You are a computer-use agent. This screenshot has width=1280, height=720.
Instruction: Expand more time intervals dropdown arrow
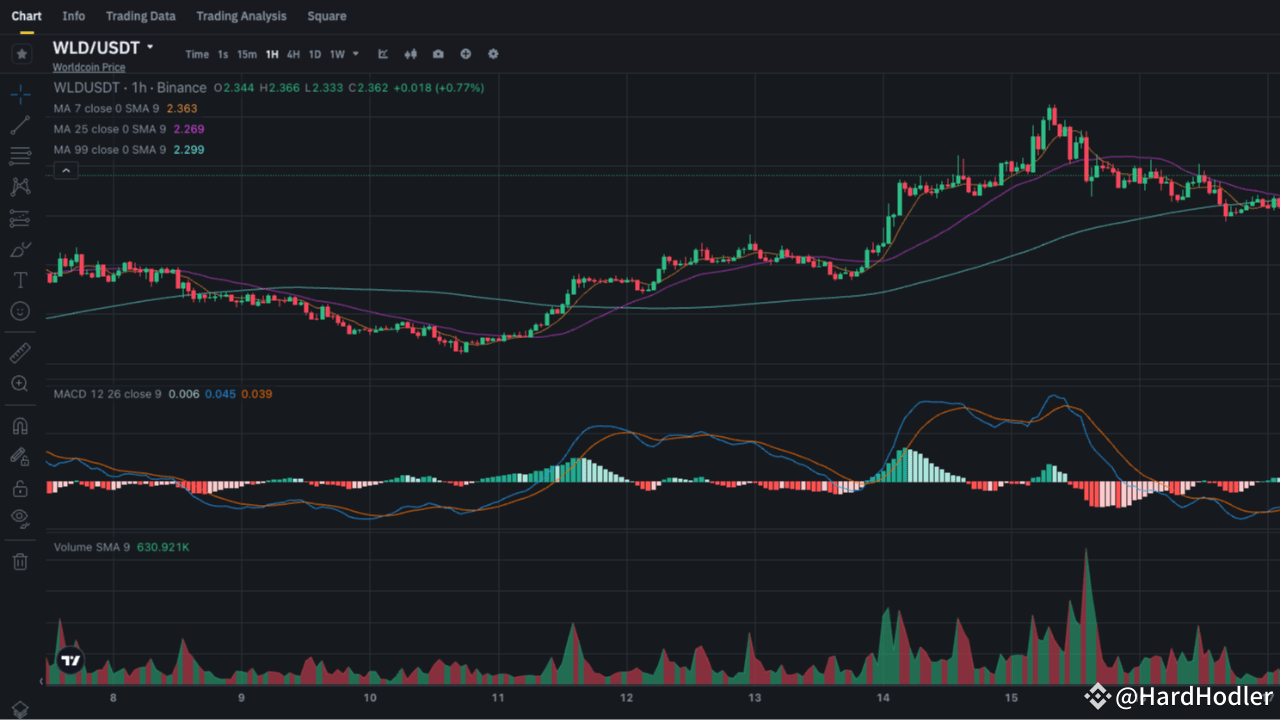356,54
